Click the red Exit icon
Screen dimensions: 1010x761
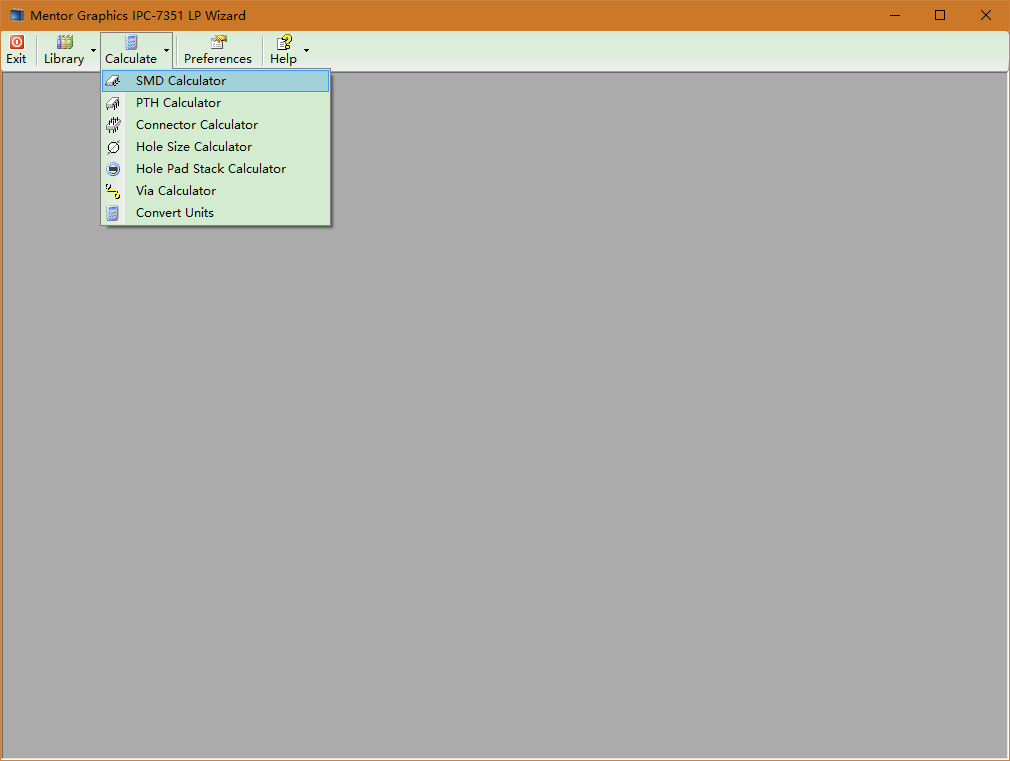click(x=17, y=42)
